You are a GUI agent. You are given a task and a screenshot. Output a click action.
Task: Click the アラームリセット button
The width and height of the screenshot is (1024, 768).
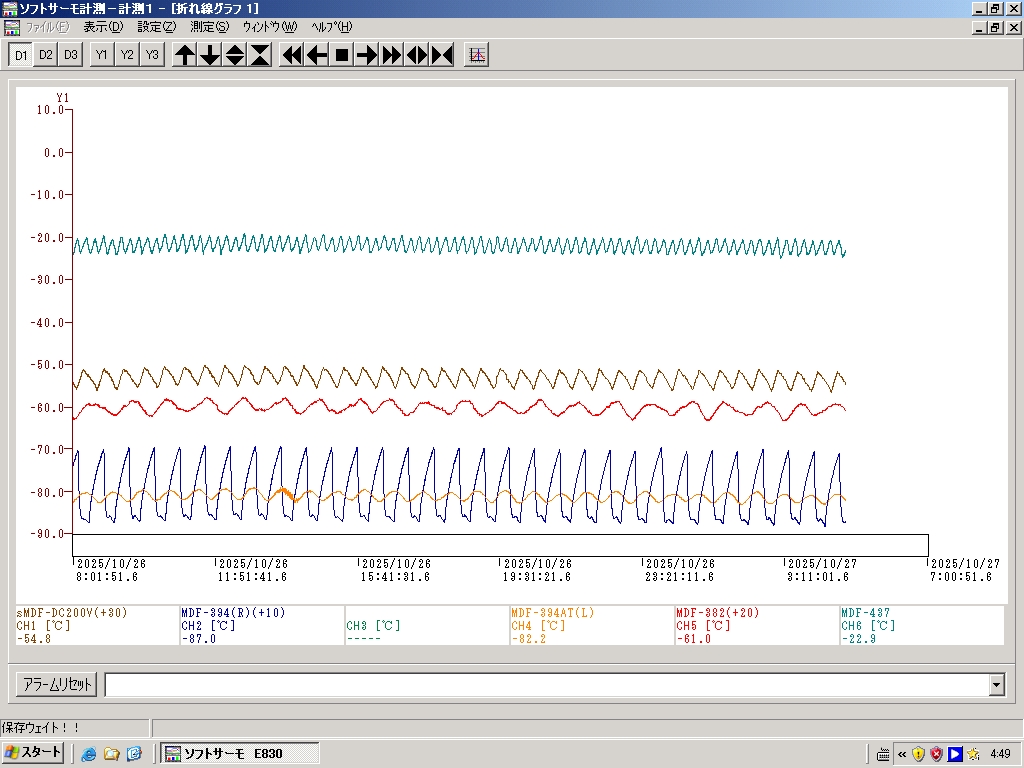[x=57, y=685]
